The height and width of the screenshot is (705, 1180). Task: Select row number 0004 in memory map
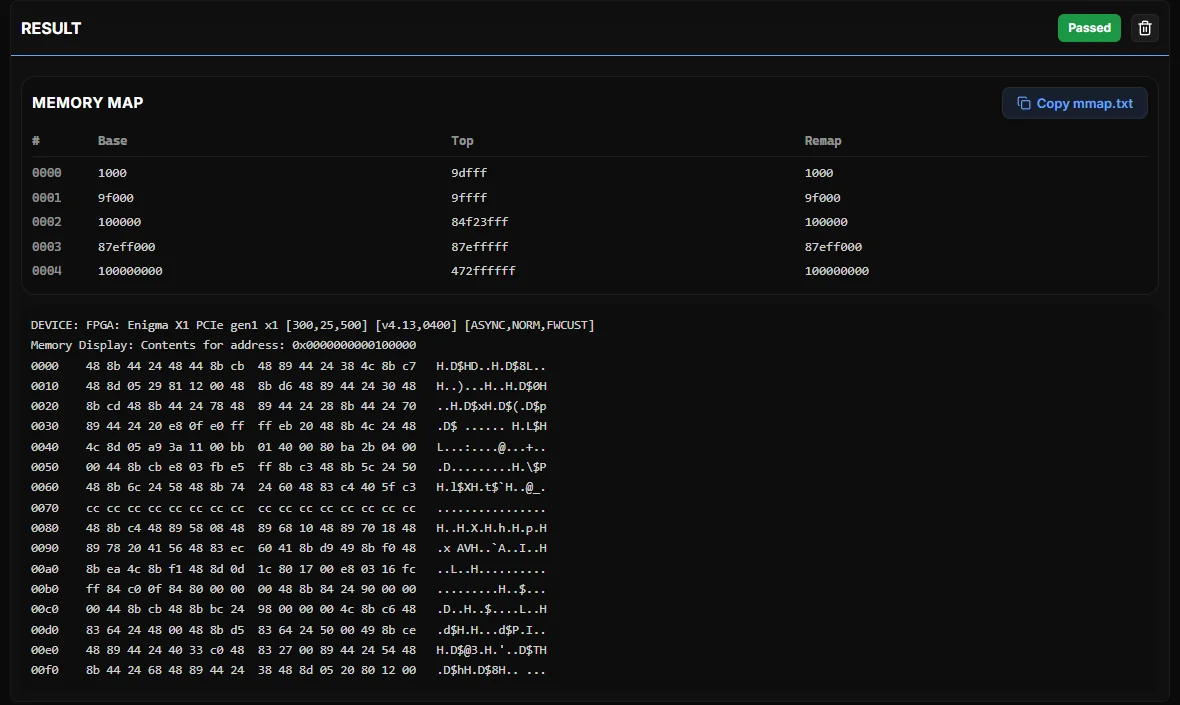[47, 271]
